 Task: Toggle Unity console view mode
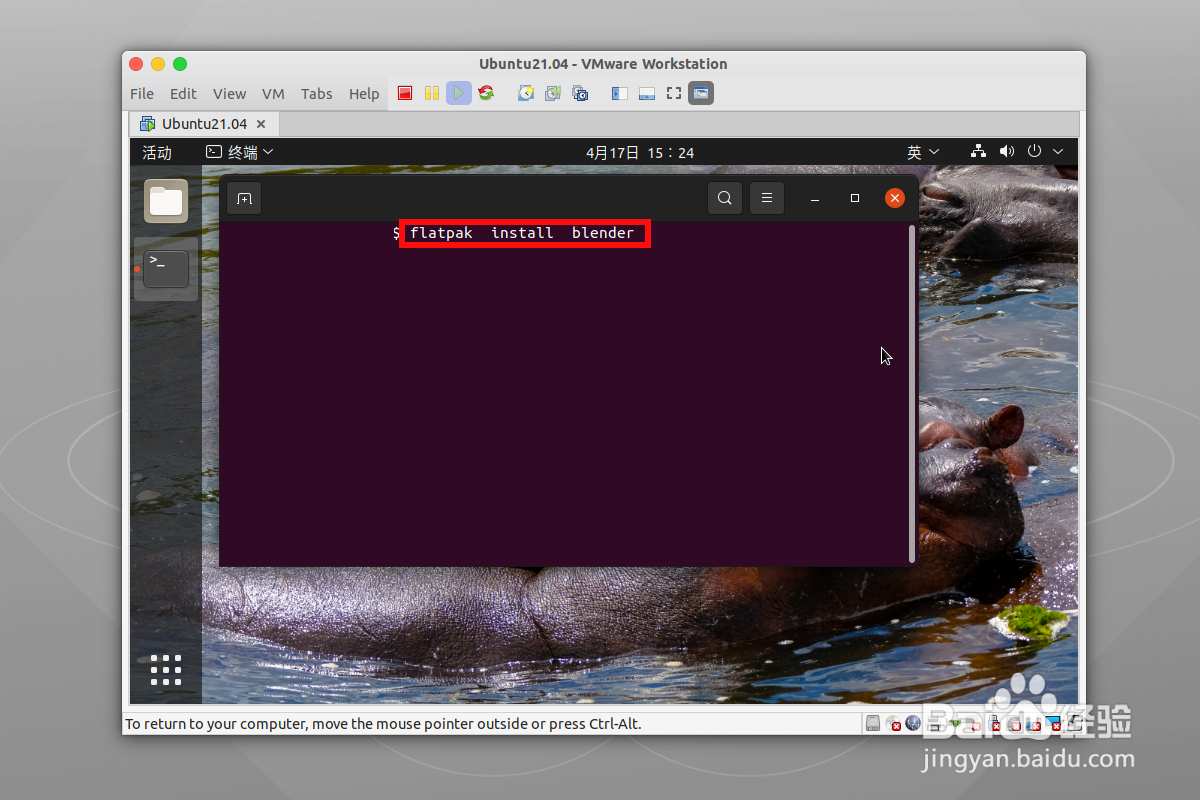(700, 92)
